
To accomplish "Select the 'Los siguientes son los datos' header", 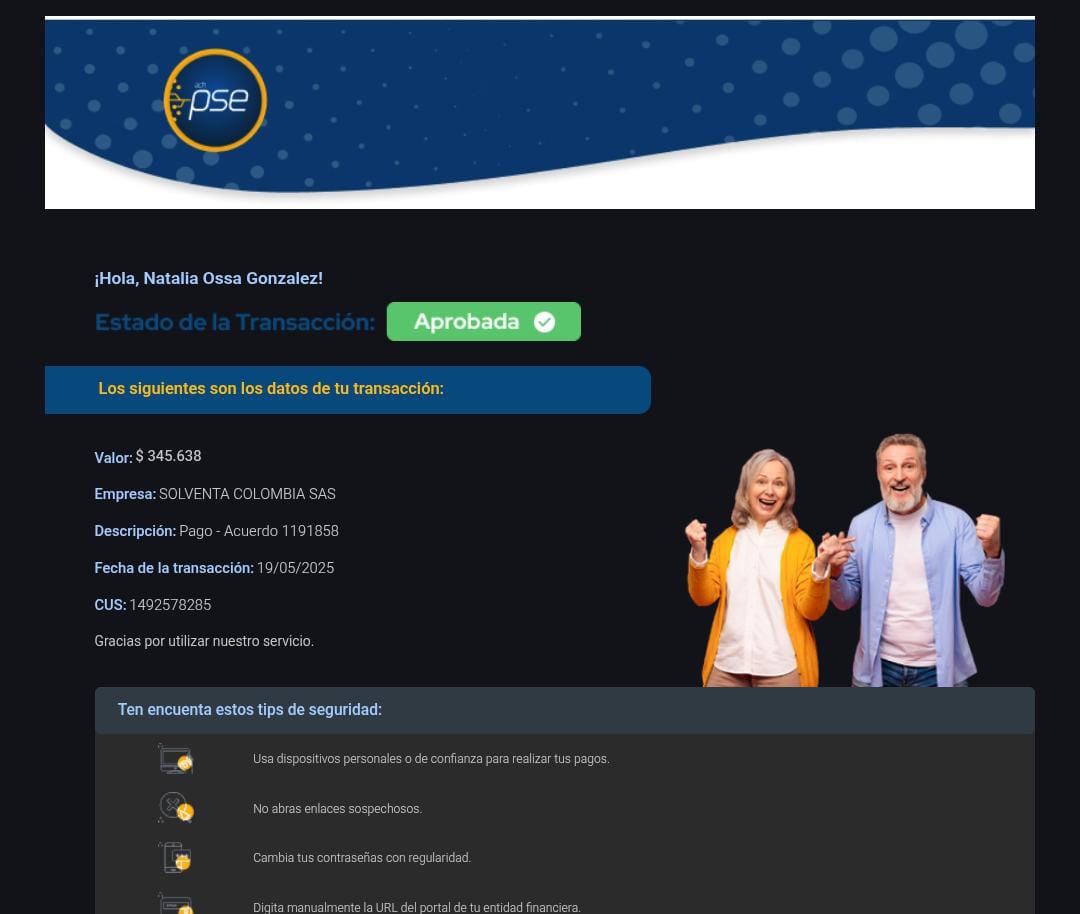I will tap(271, 389).
